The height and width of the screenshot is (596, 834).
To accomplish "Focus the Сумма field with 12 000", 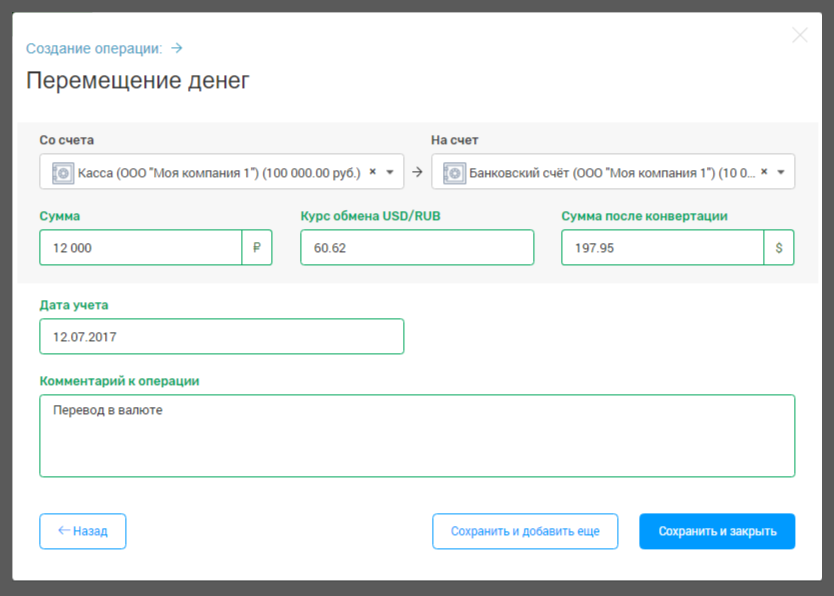I will coord(140,248).
